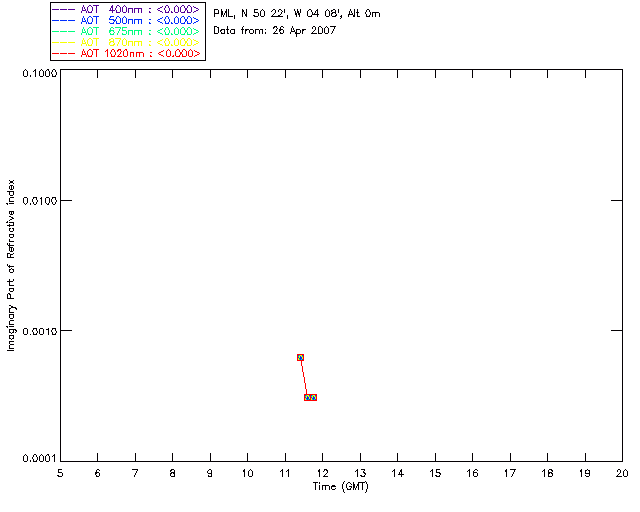
Task: Click the 'Time (GMT)' axis label
Action: [340, 487]
